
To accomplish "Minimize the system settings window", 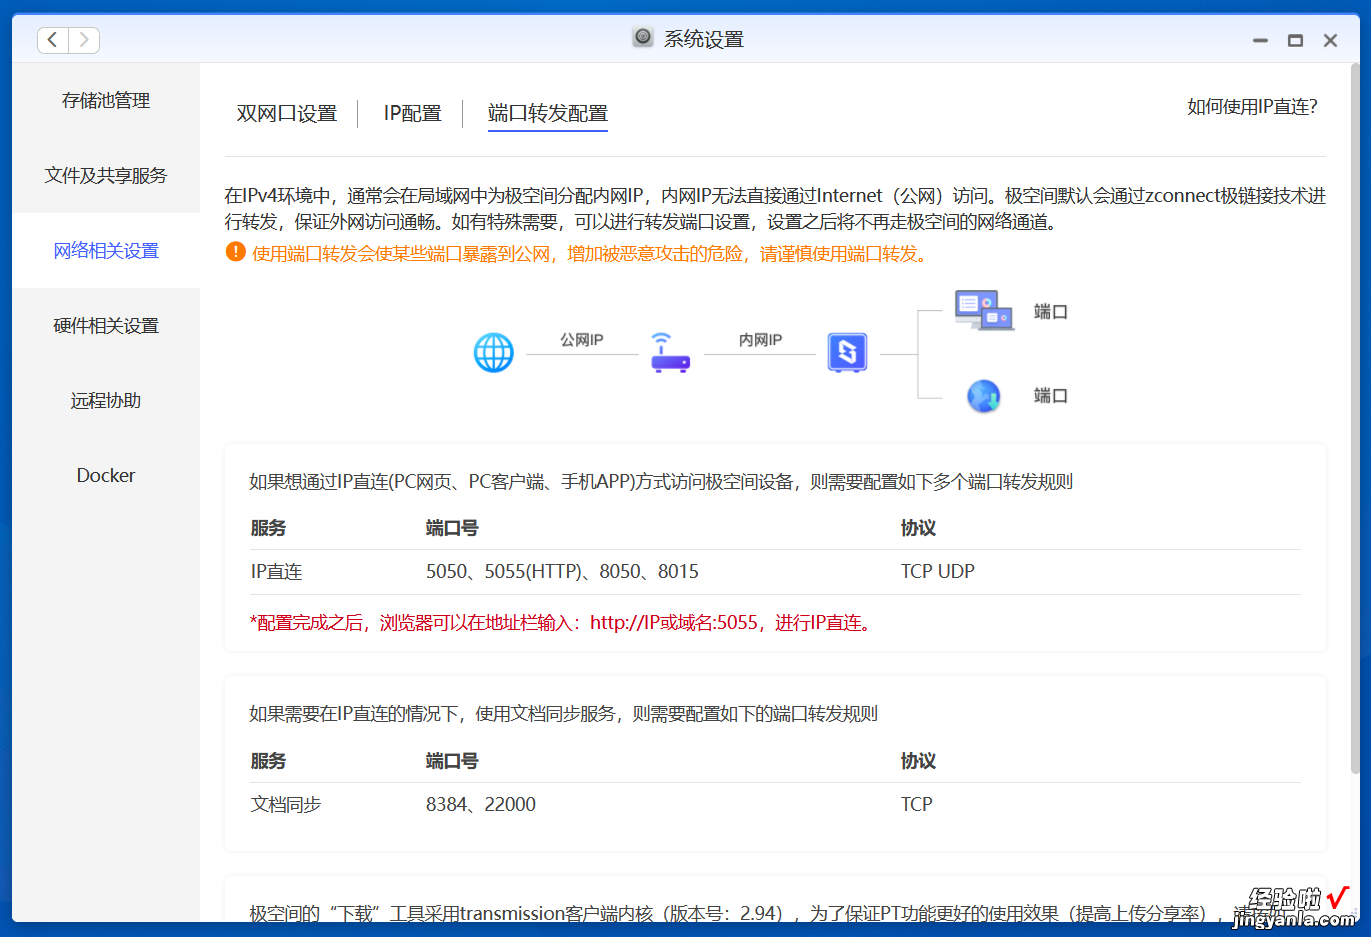I will click(x=1260, y=40).
